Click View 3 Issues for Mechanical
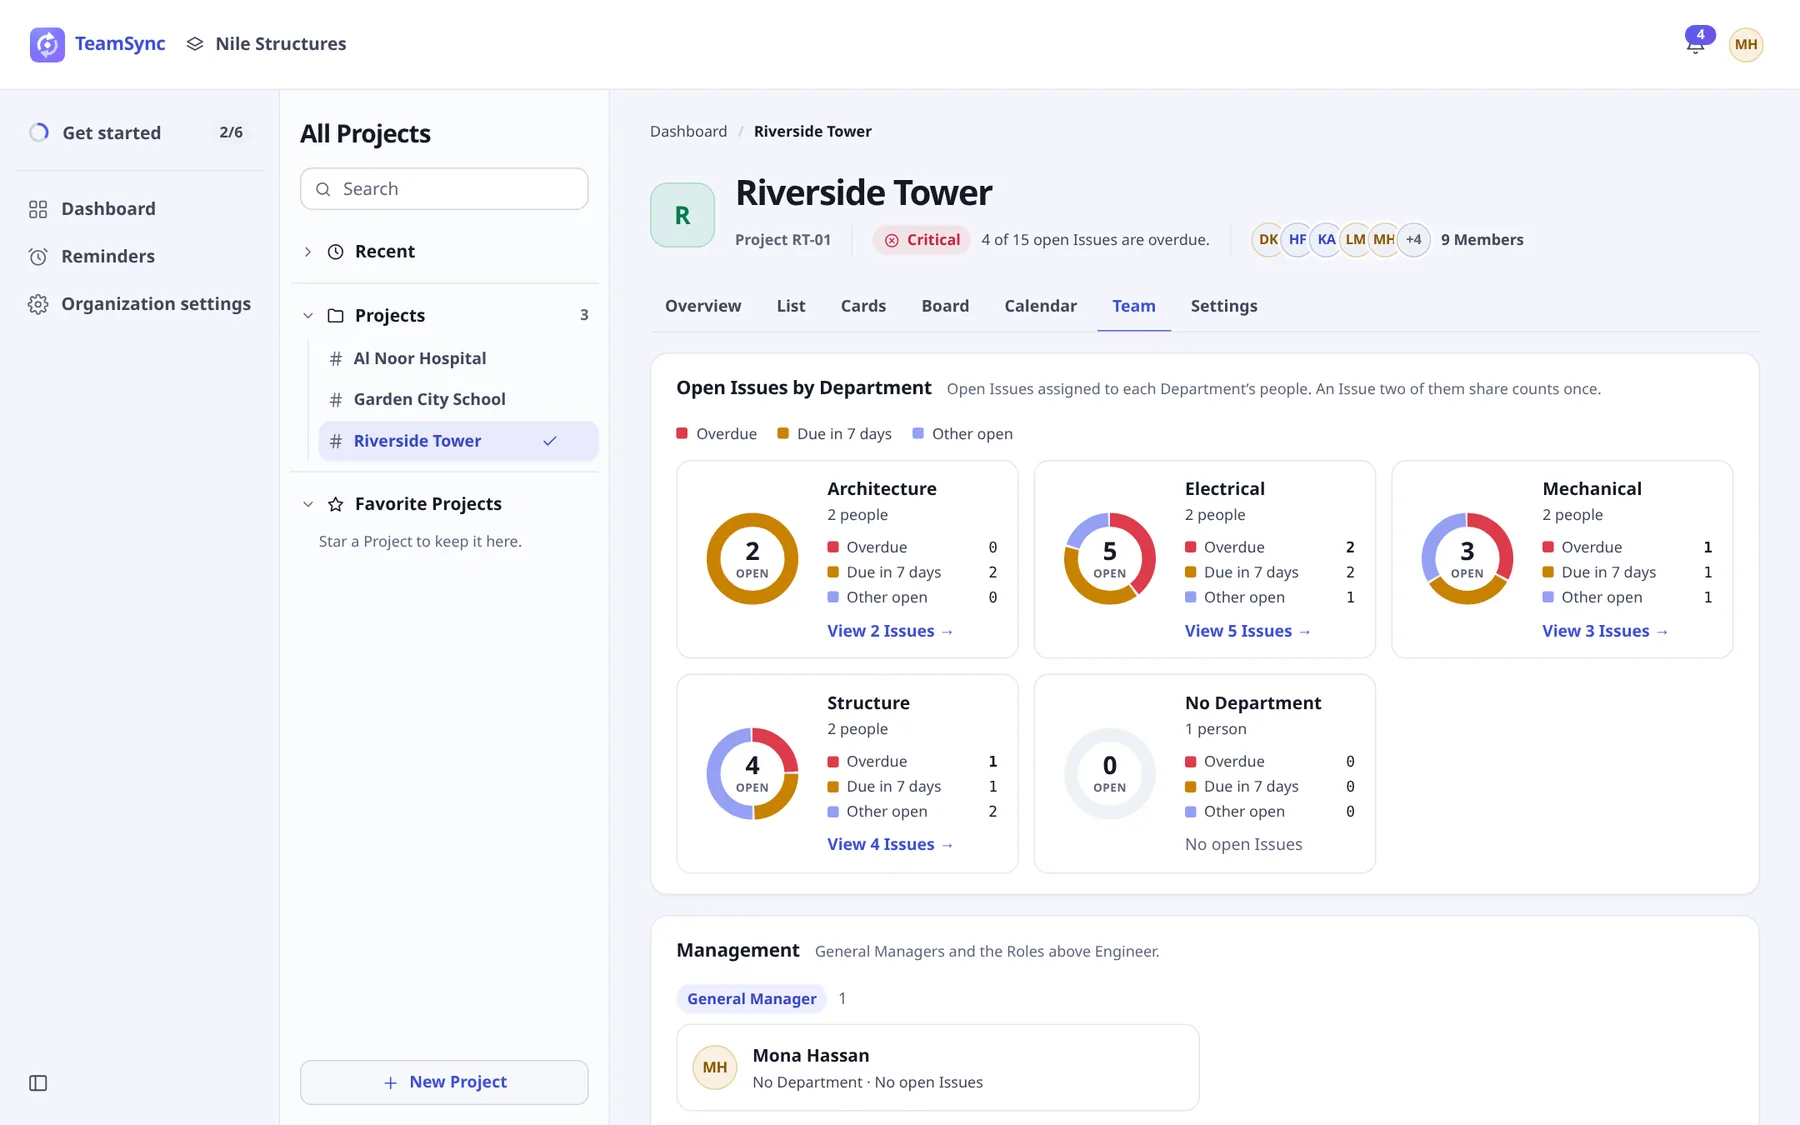Viewport: 1800px width, 1125px height. point(1605,631)
